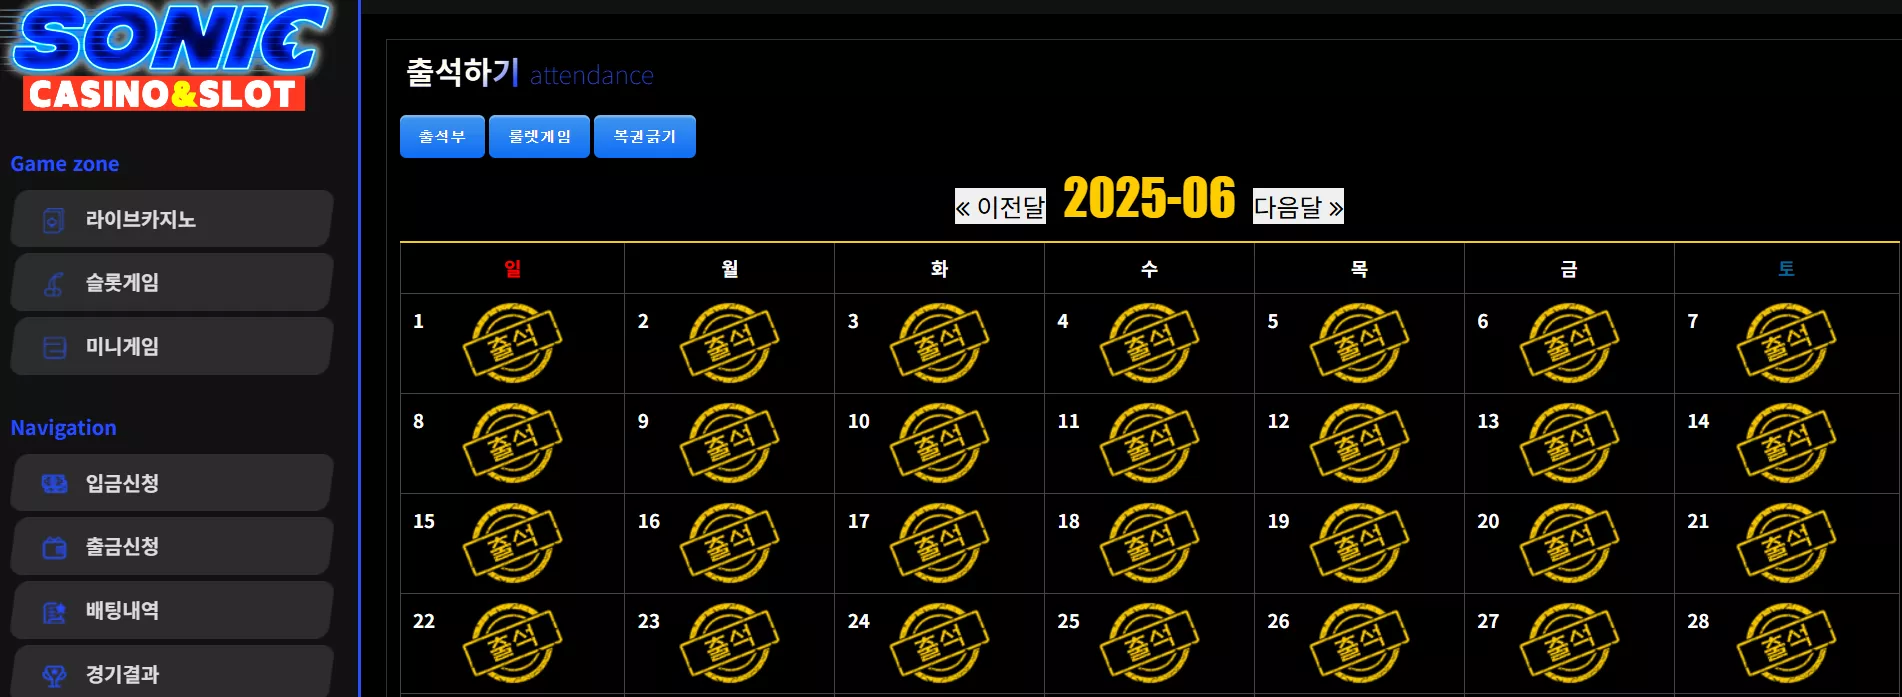Click the live casino card icon
The image size is (1902, 697).
pyautogui.click(x=54, y=220)
